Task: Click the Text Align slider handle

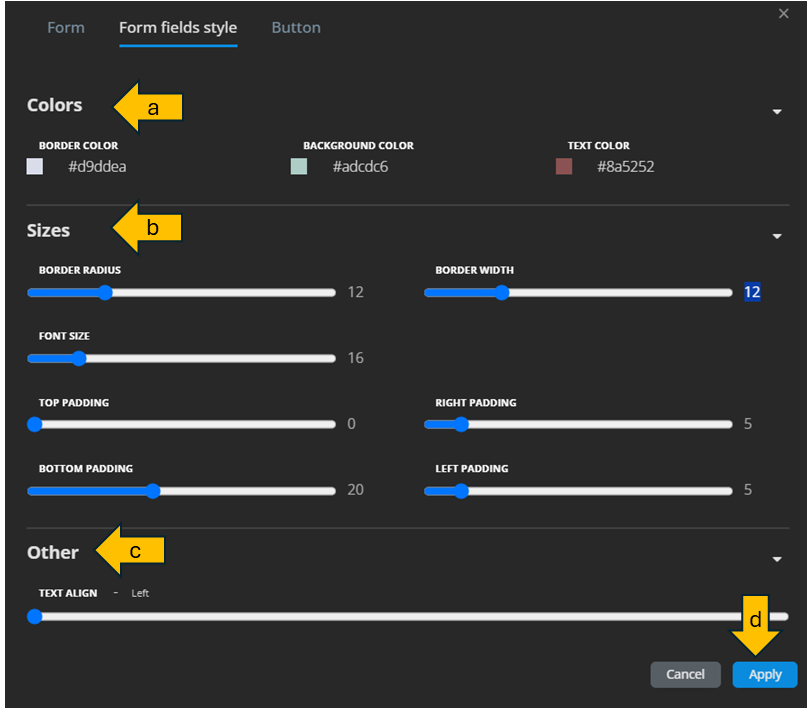Action: (x=35, y=617)
